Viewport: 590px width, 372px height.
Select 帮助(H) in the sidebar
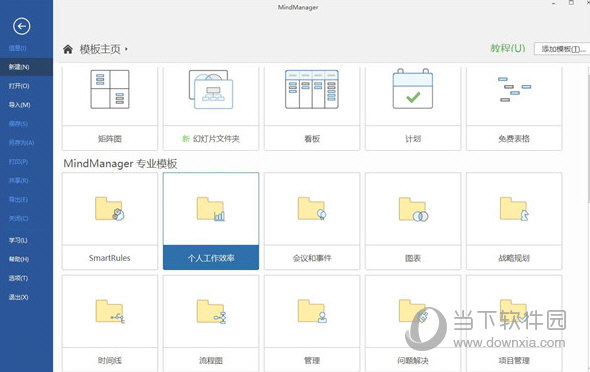coord(26,259)
